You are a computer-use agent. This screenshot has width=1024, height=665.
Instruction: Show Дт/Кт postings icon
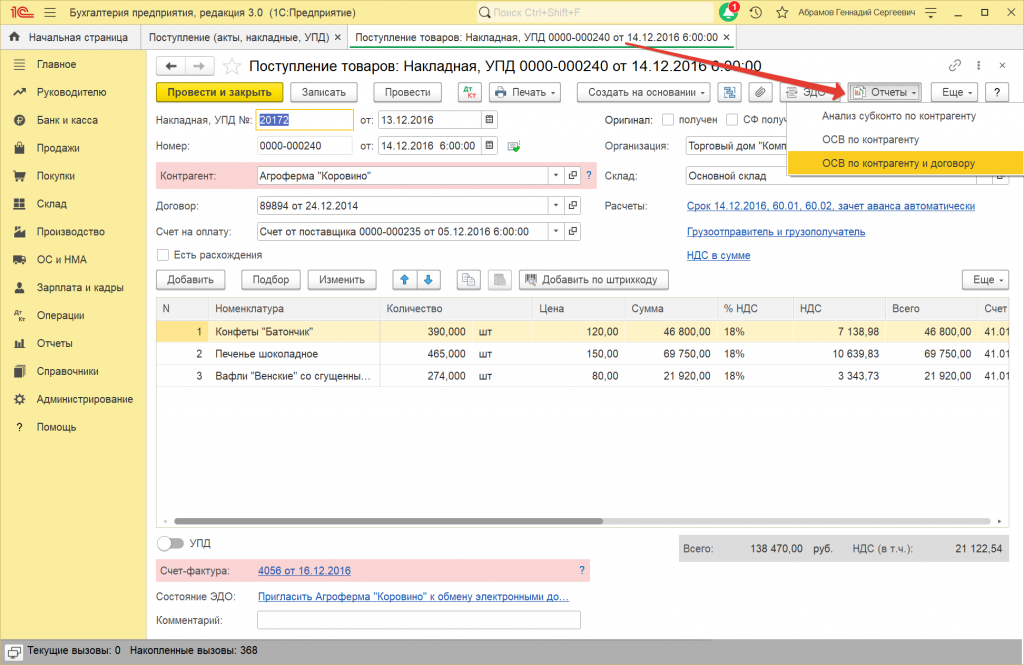(x=470, y=92)
